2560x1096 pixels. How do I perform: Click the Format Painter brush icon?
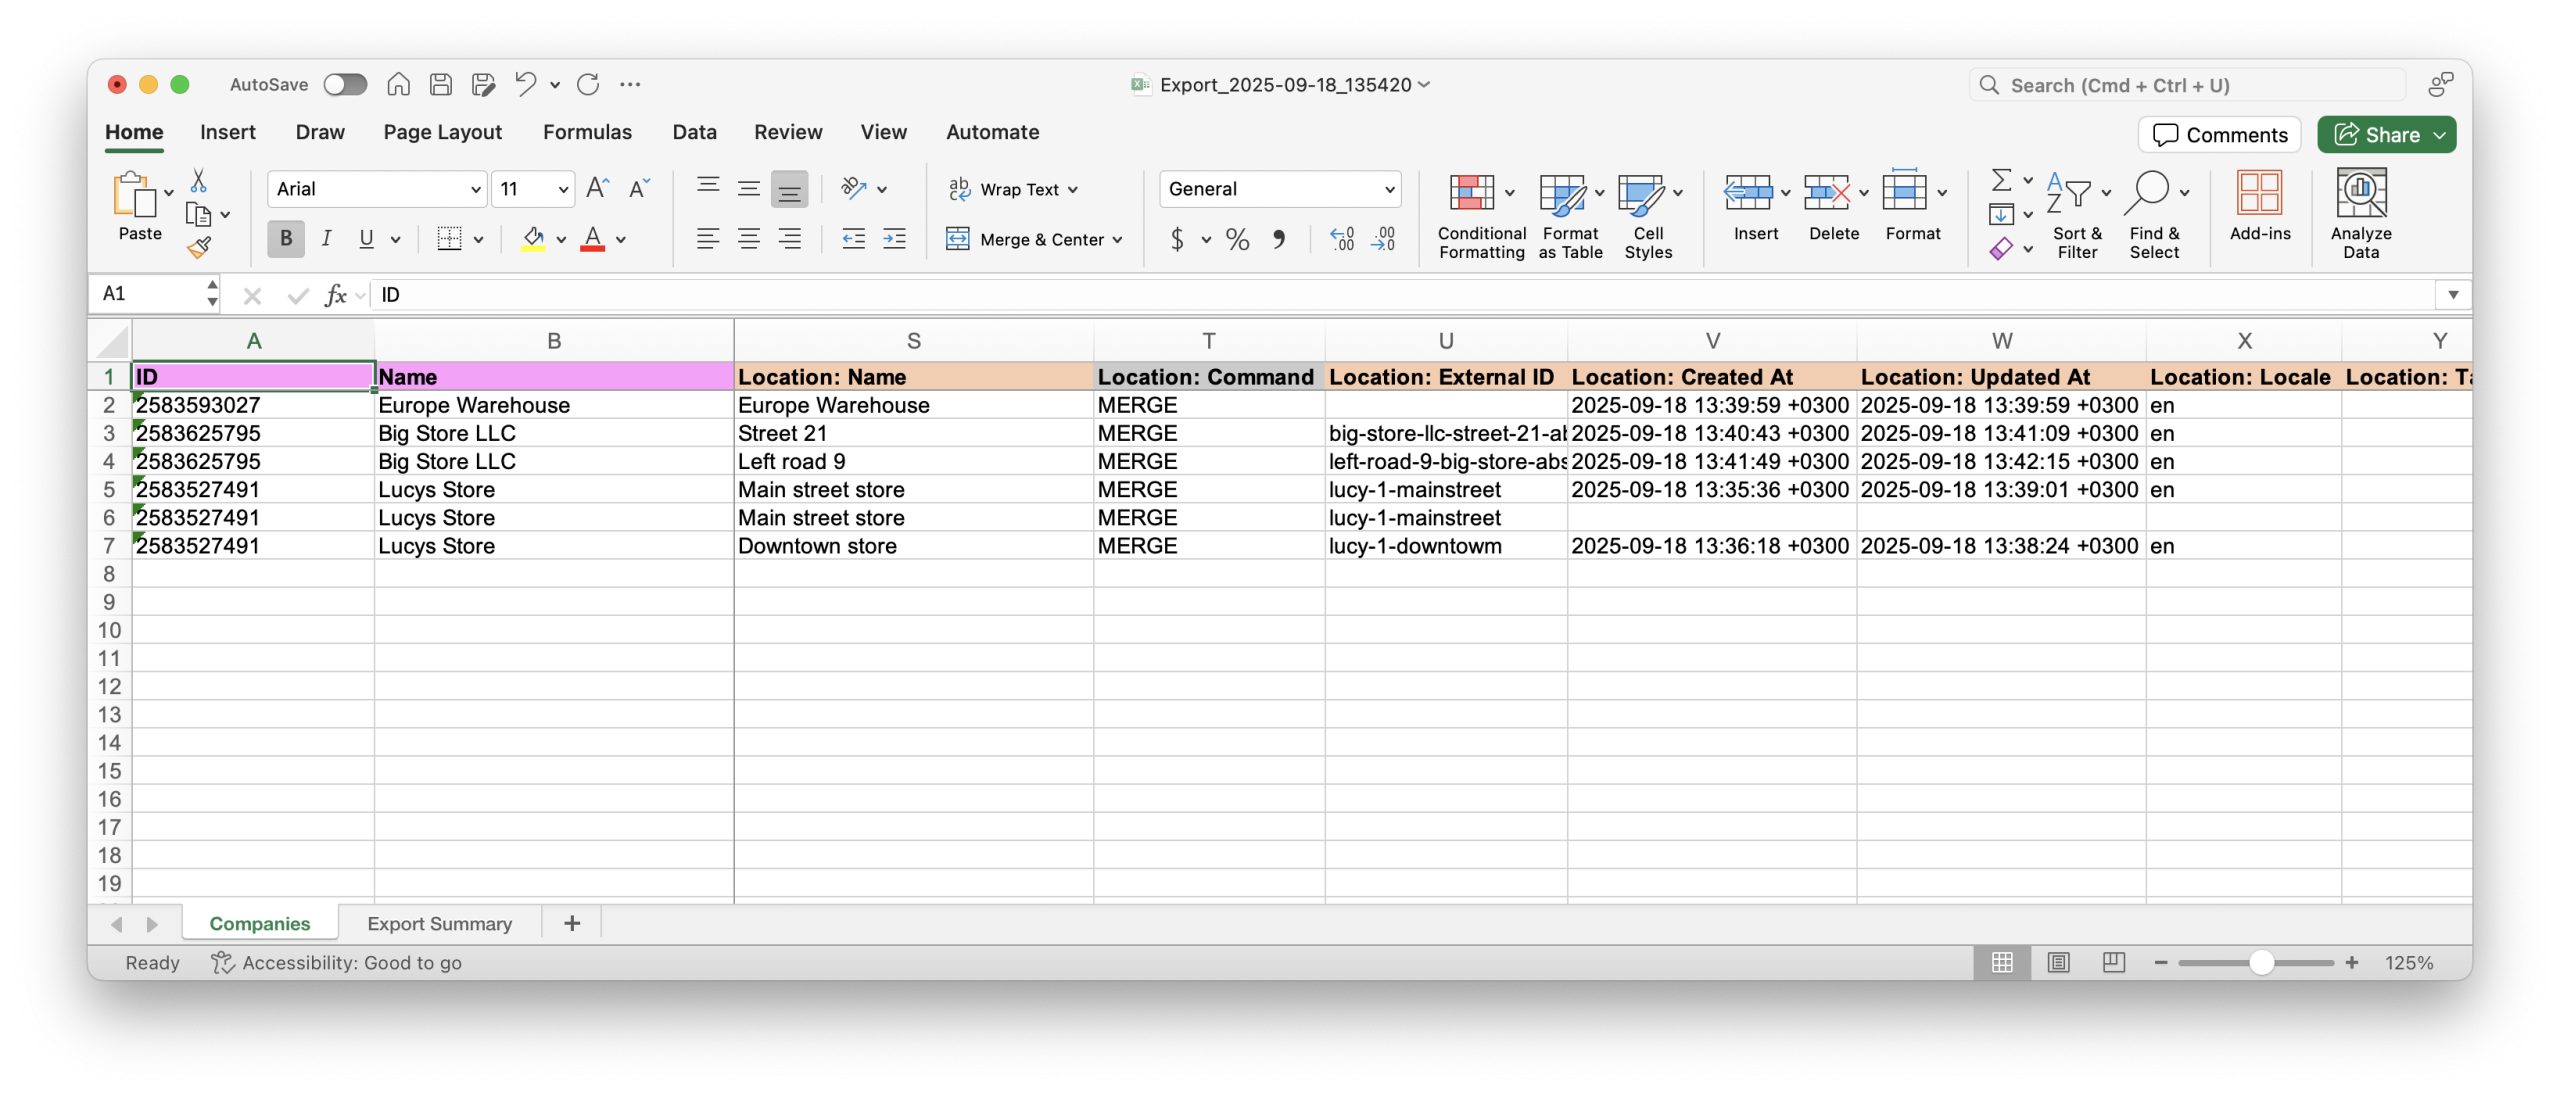199,247
